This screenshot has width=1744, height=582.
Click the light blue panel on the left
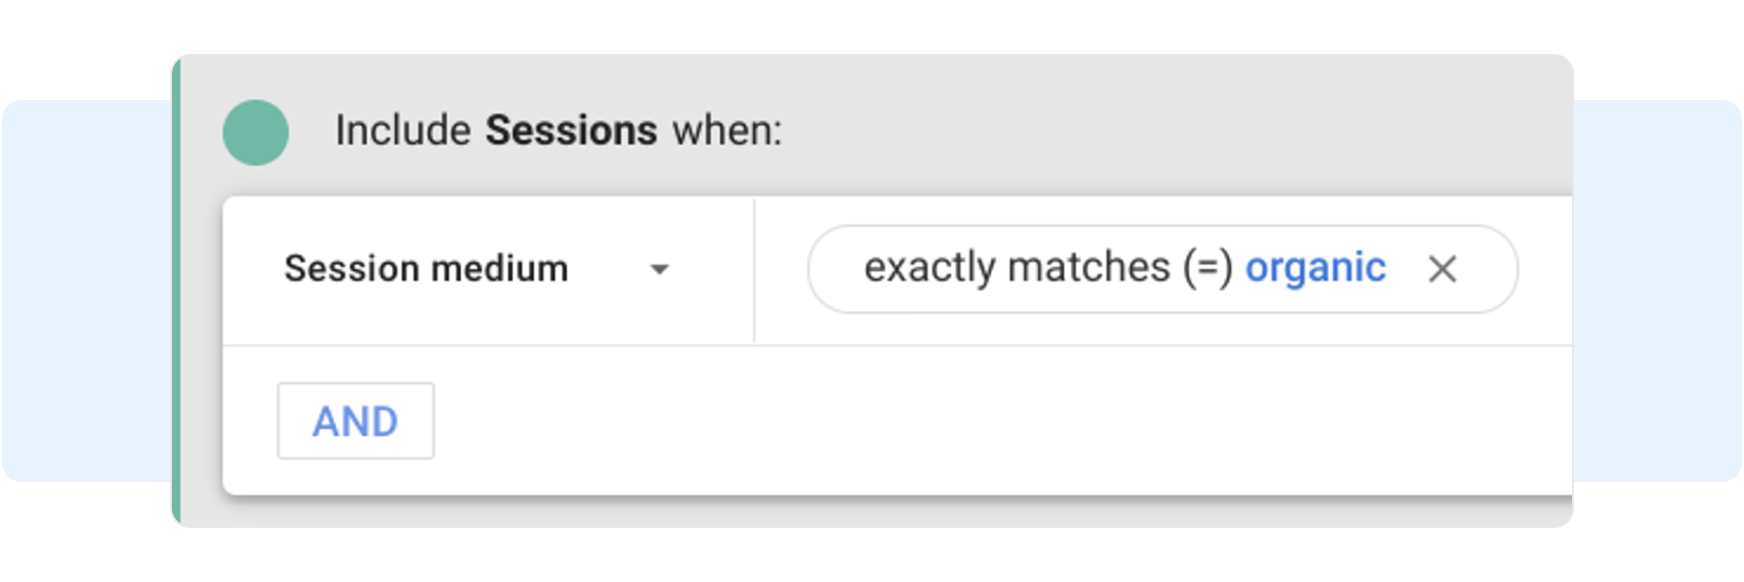pyautogui.click(x=85, y=290)
